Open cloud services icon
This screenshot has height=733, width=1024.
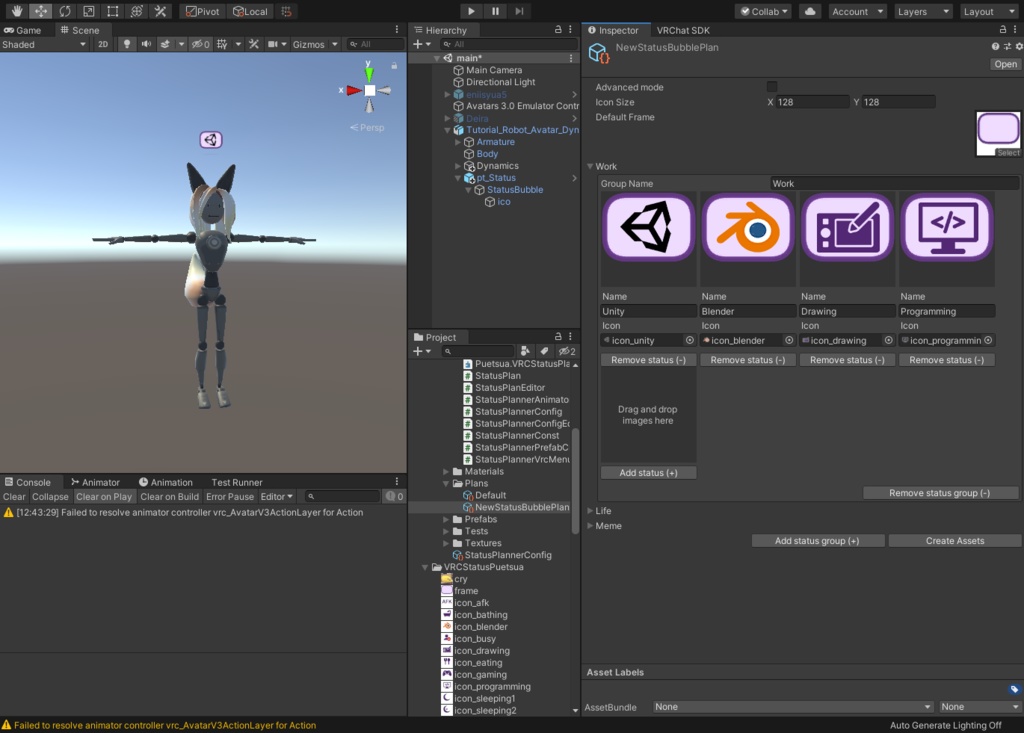point(810,11)
